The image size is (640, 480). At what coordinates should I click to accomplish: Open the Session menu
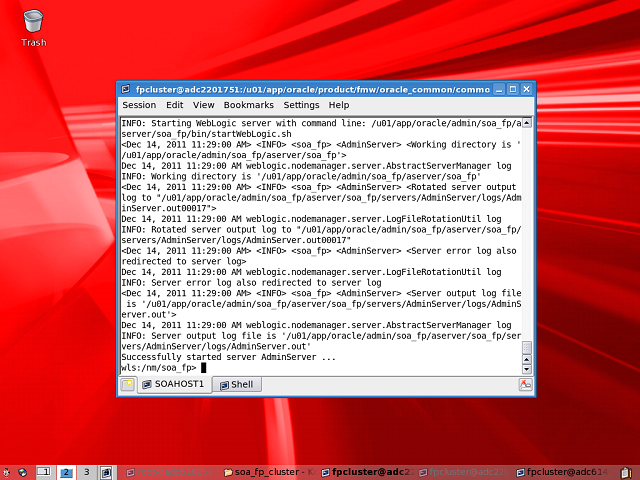click(x=139, y=105)
